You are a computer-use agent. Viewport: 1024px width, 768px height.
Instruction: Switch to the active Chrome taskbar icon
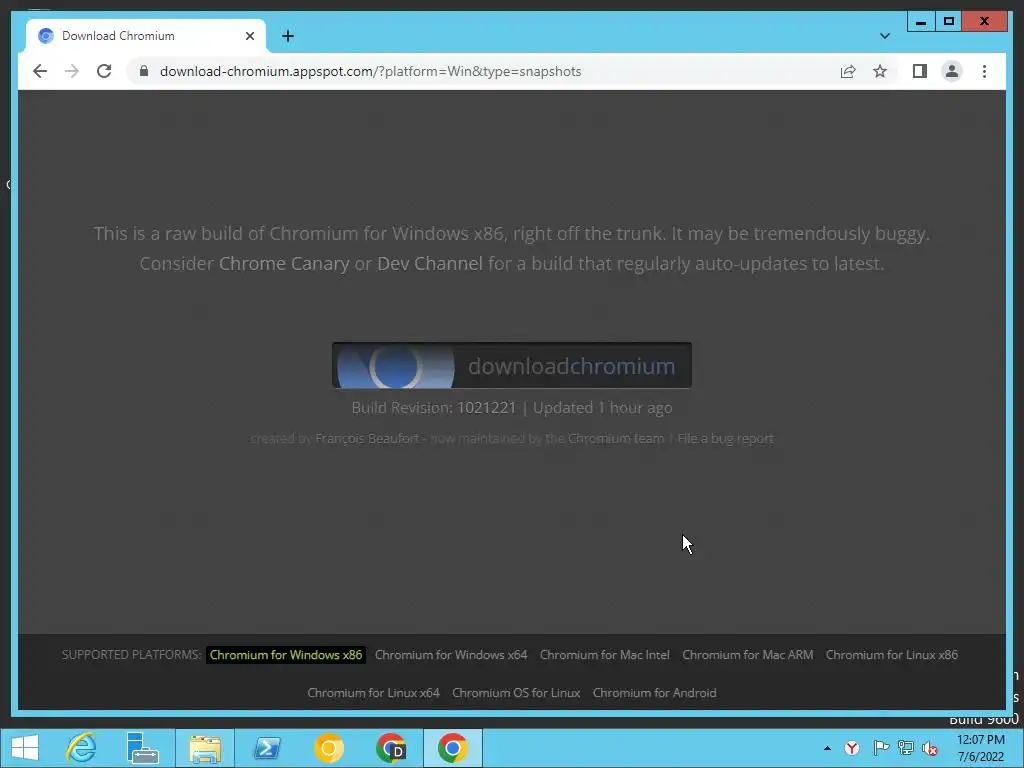coord(453,748)
